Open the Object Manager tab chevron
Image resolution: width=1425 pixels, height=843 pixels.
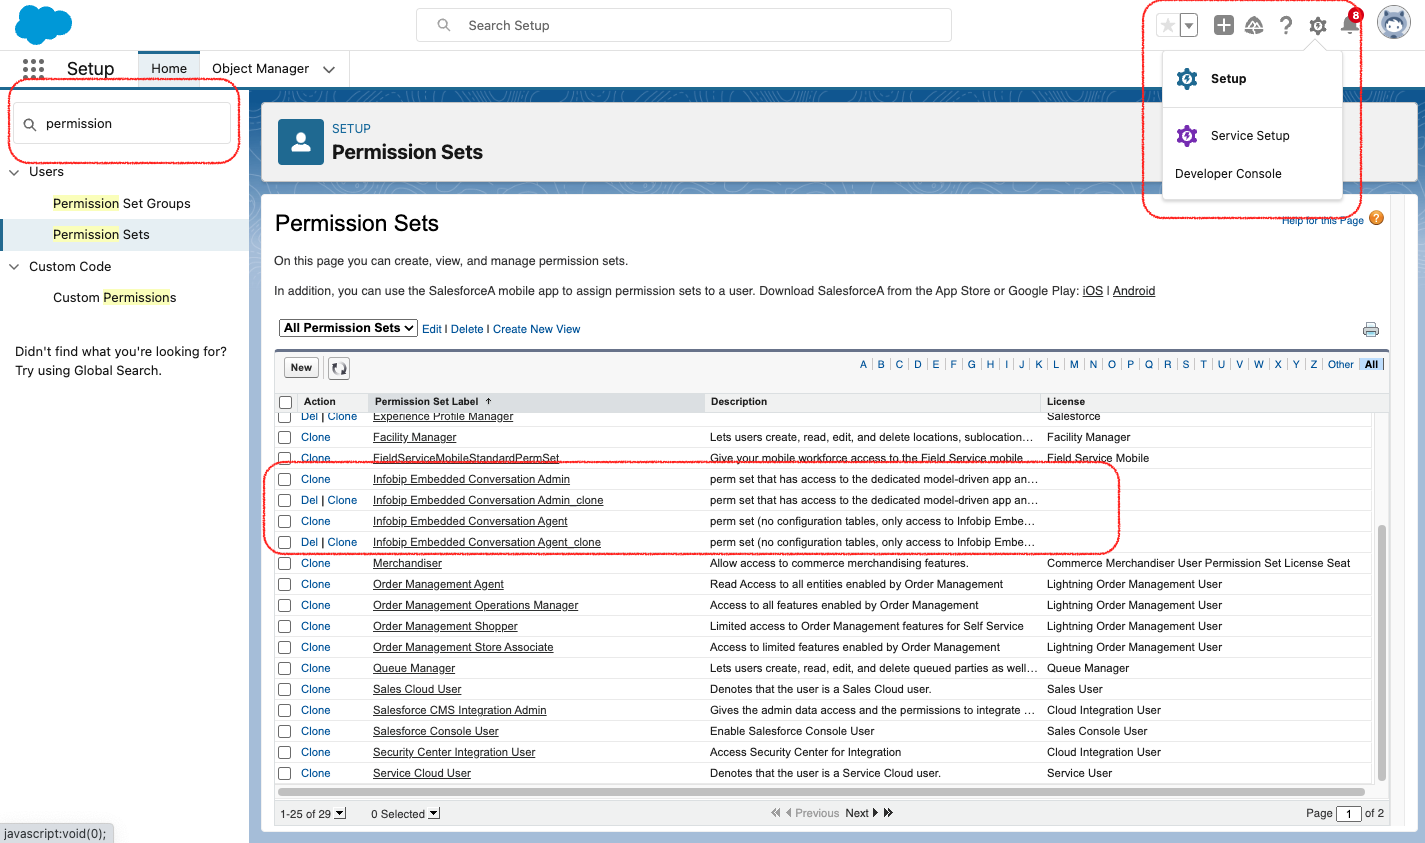tap(329, 69)
